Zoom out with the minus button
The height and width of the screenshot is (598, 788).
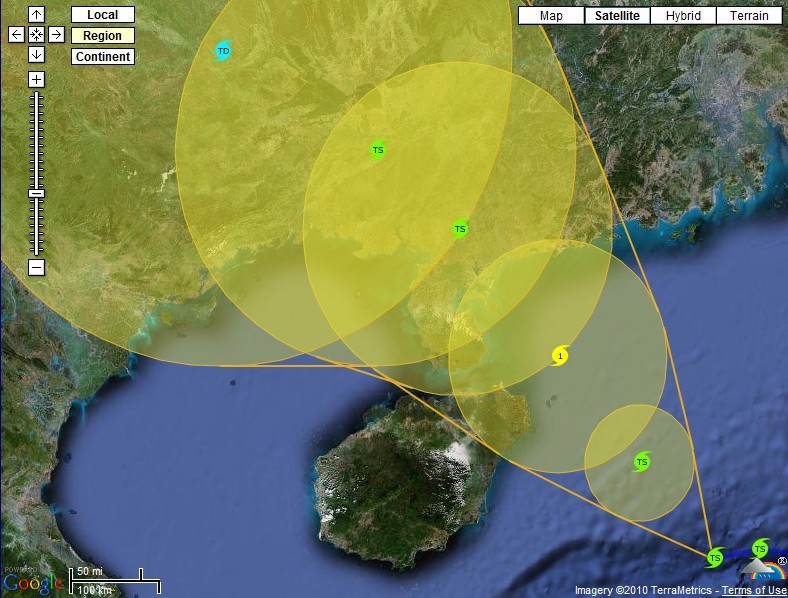point(36,267)
